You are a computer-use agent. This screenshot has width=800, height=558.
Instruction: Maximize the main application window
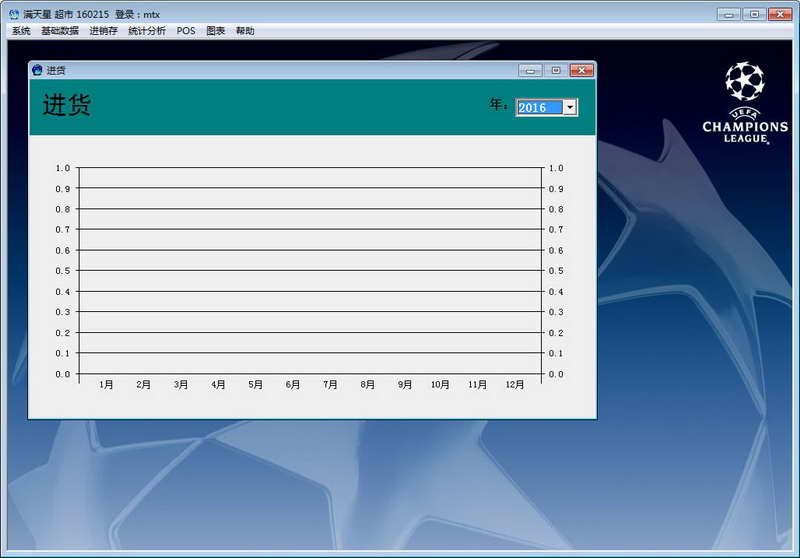[754, 14]
